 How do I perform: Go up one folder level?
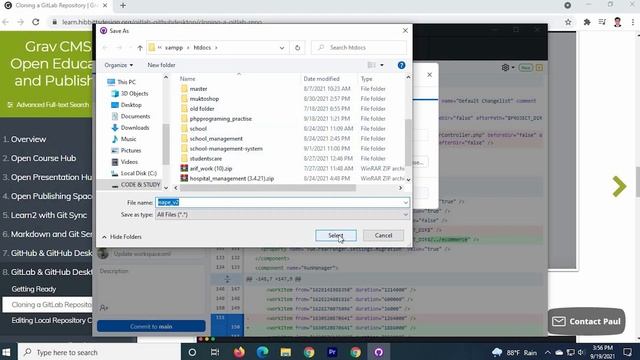[x=140, y=48]
